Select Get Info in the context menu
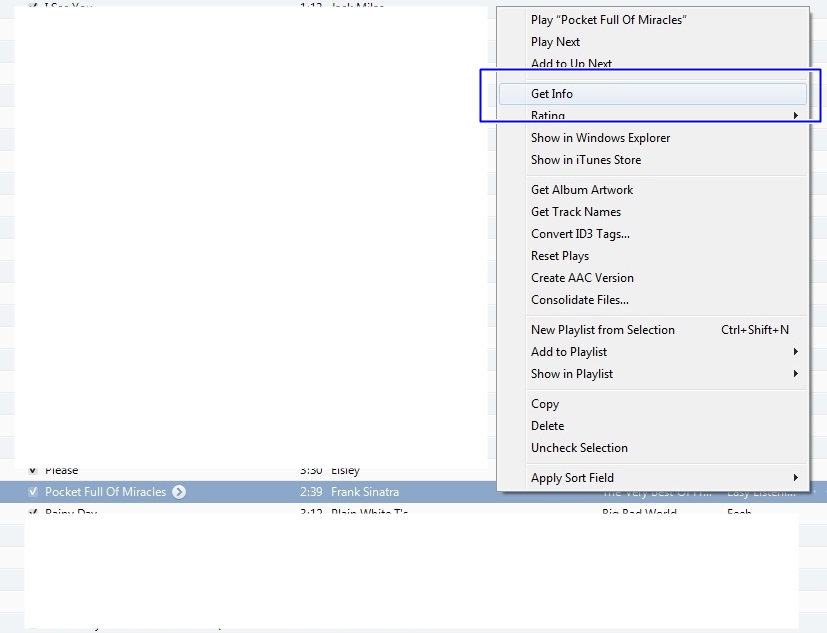This screenshot has height=633, width=827. [653, 93]
